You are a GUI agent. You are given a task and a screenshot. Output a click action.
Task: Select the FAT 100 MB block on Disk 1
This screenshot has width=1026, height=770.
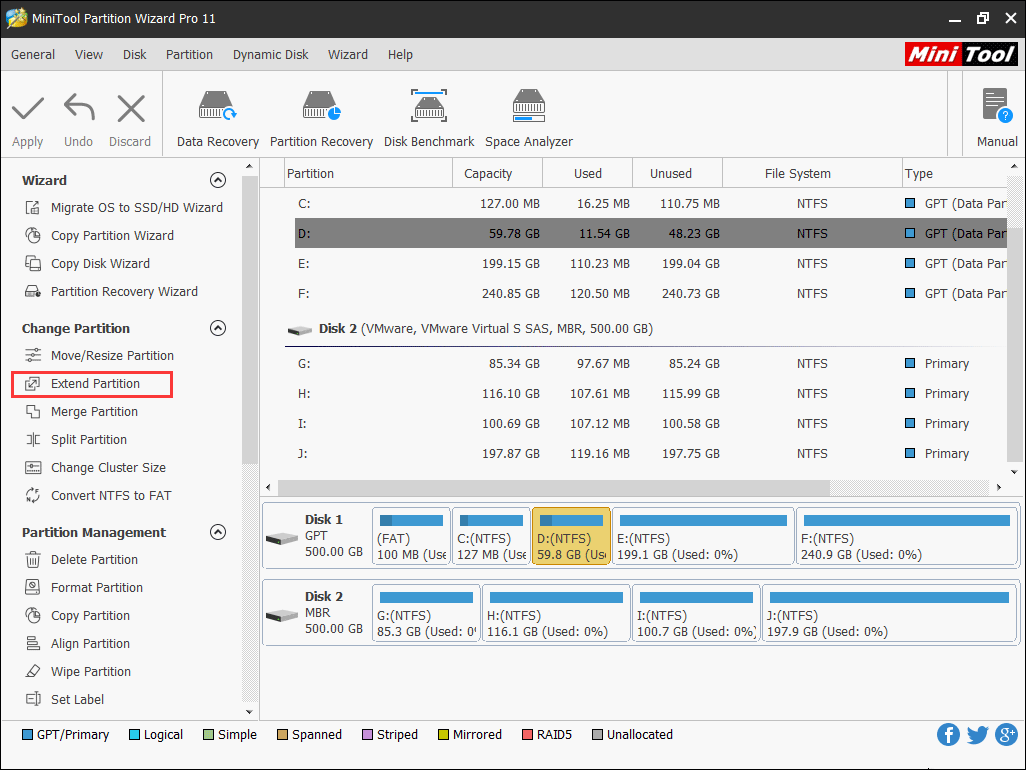(x=412, y=536)
